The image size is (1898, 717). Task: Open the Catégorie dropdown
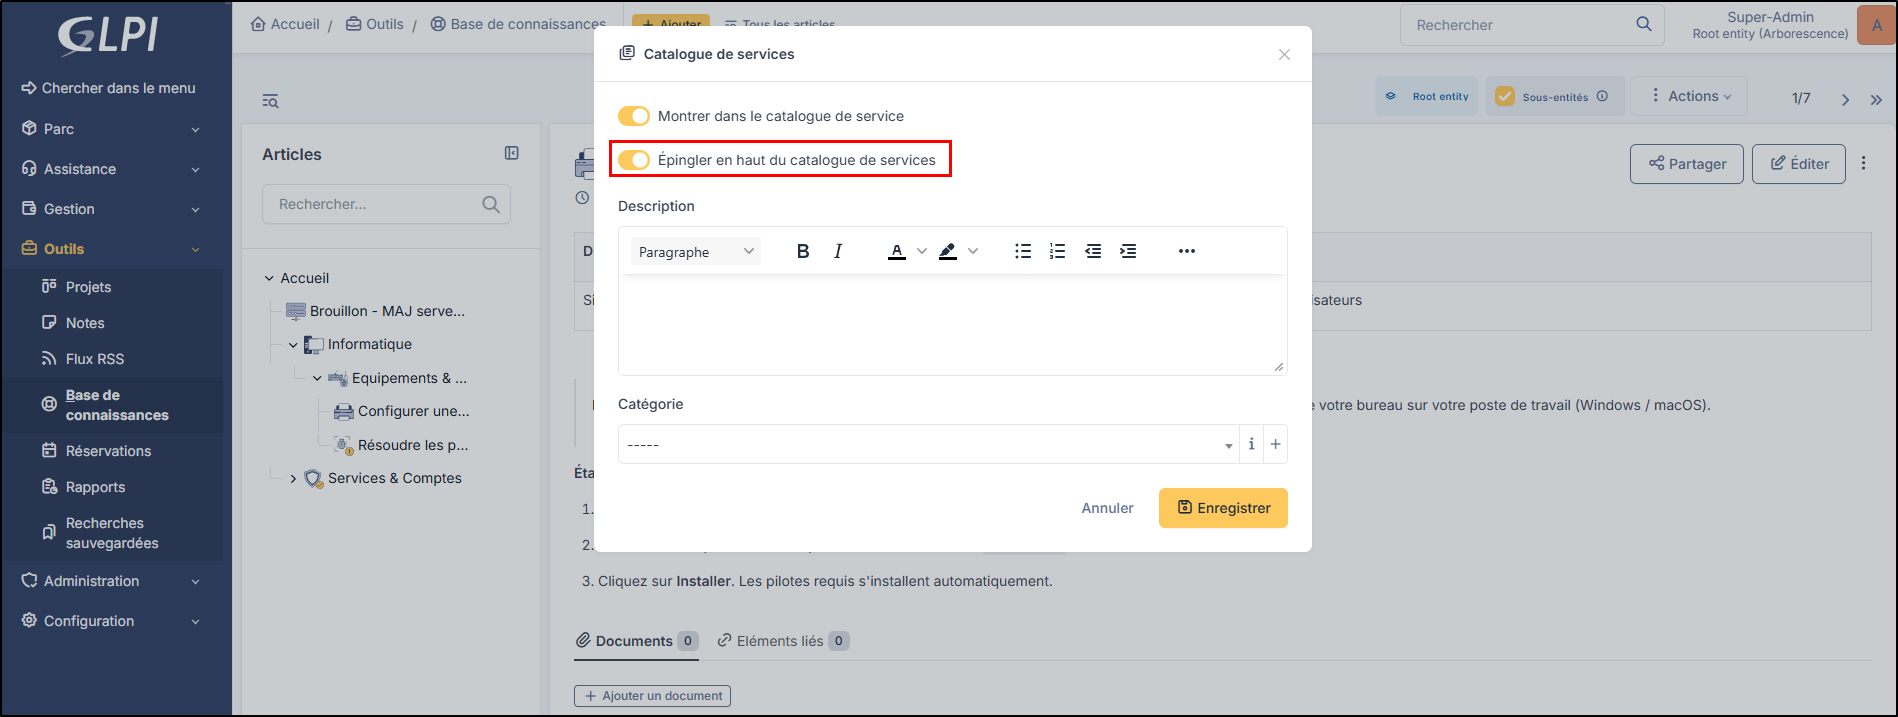[928, 444]
